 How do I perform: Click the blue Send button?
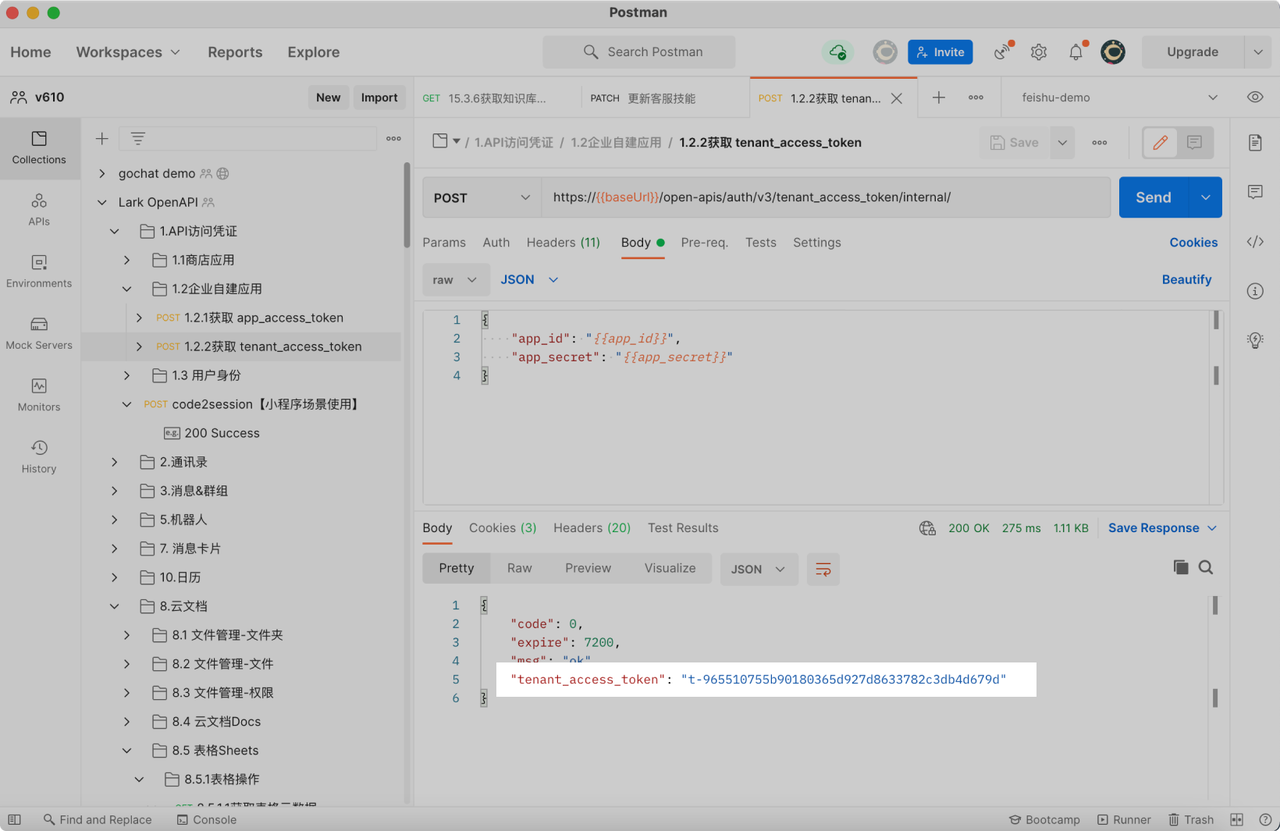(1153, 198)
